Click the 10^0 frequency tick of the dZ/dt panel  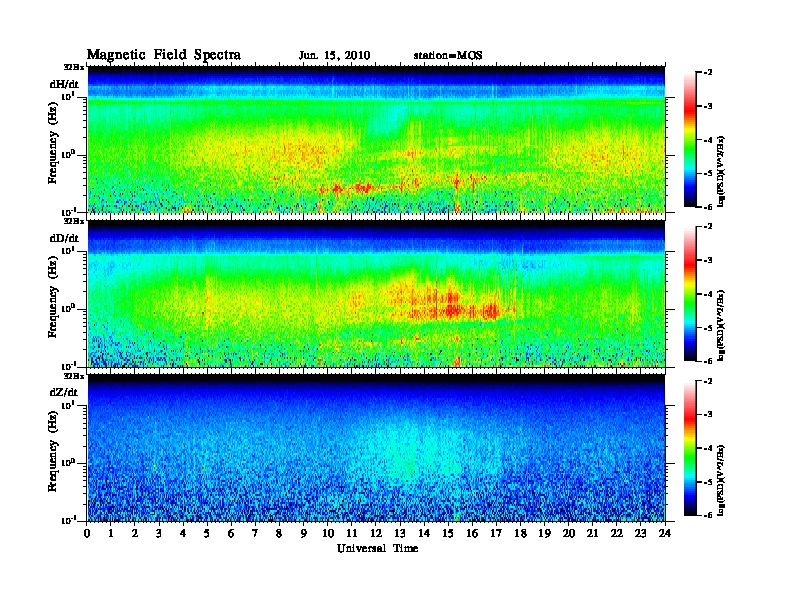pos(67,462)
